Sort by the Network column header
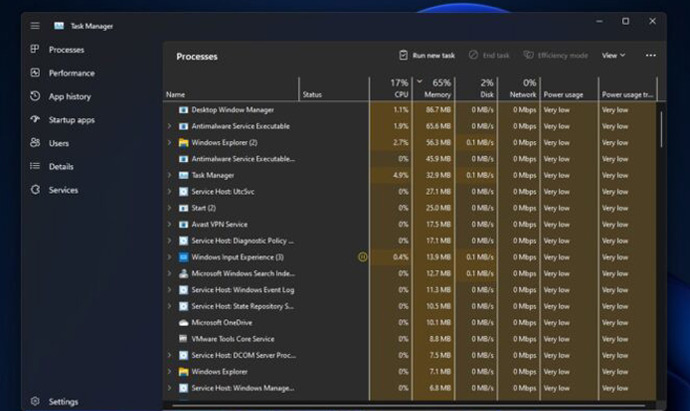Viewport: 690px width, 411px height. [x=519, y=89]
